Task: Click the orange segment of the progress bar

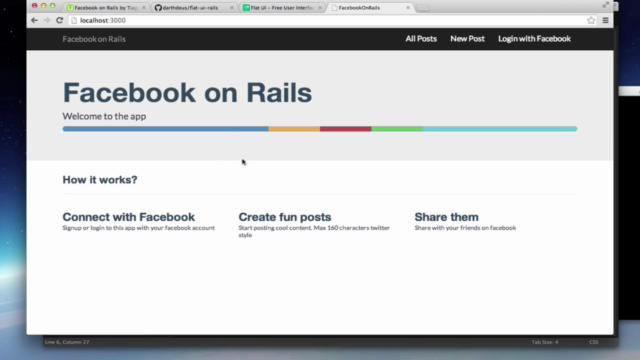Action: point(294,129)
